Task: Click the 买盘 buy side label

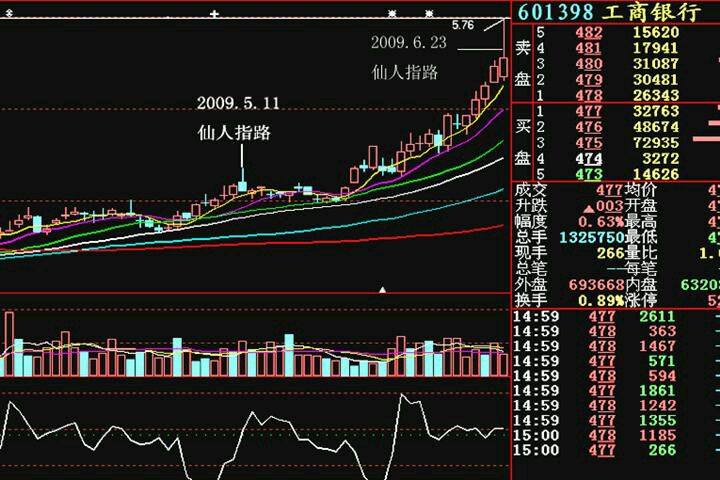Action: tap(523, 142)
